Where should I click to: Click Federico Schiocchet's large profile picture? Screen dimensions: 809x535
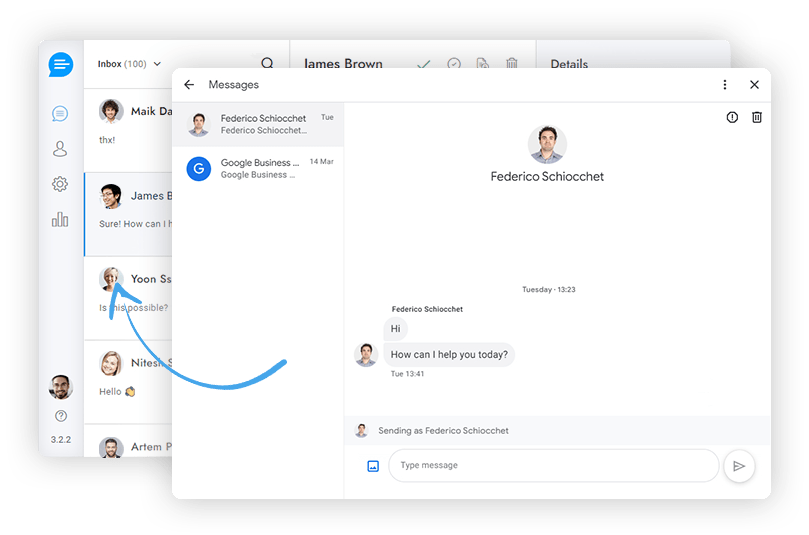(x=547, y=144)
